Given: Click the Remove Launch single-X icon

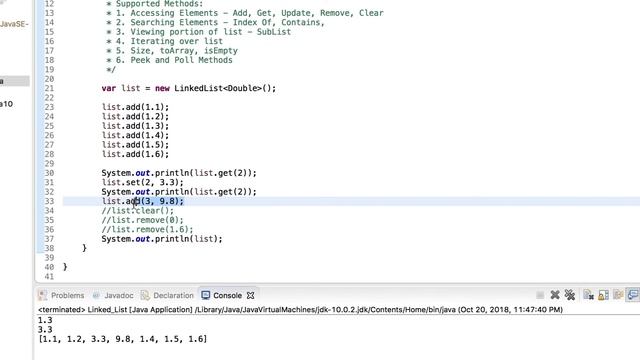Looking at the screenshot, I should (555, 295).
